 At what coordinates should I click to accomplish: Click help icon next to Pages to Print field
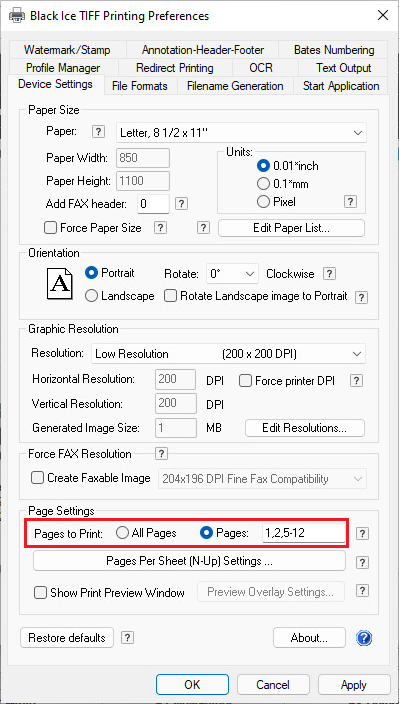click(362, 533)
